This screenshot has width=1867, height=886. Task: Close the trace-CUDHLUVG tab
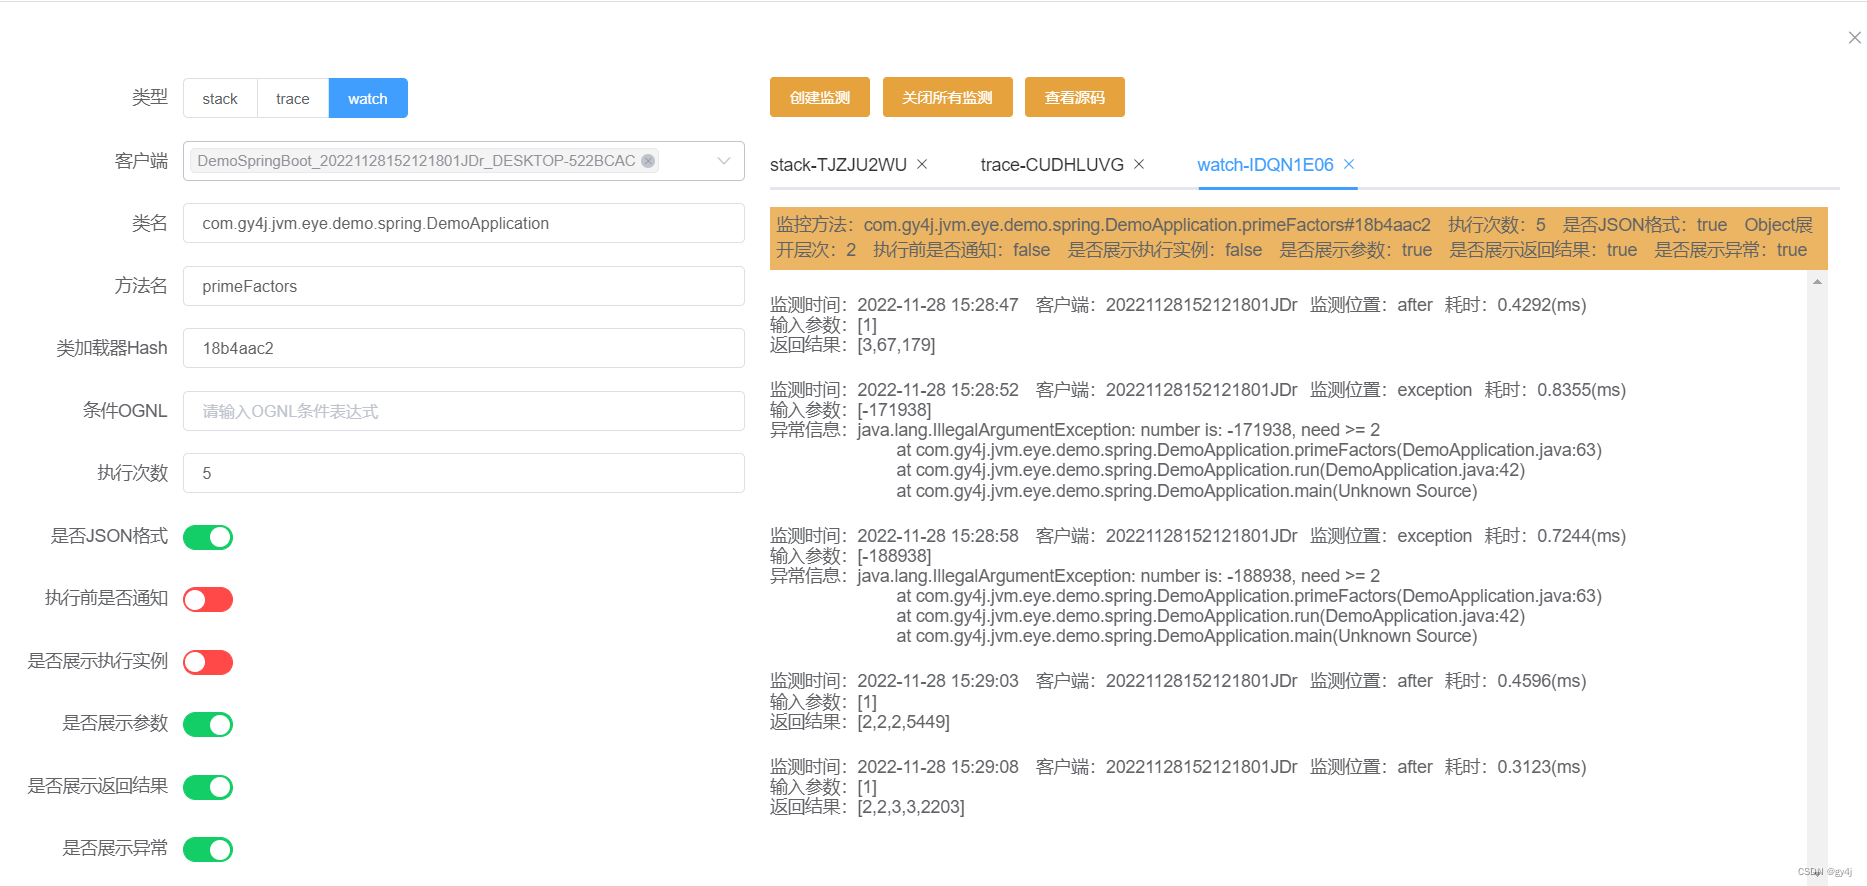[1139, 164]
